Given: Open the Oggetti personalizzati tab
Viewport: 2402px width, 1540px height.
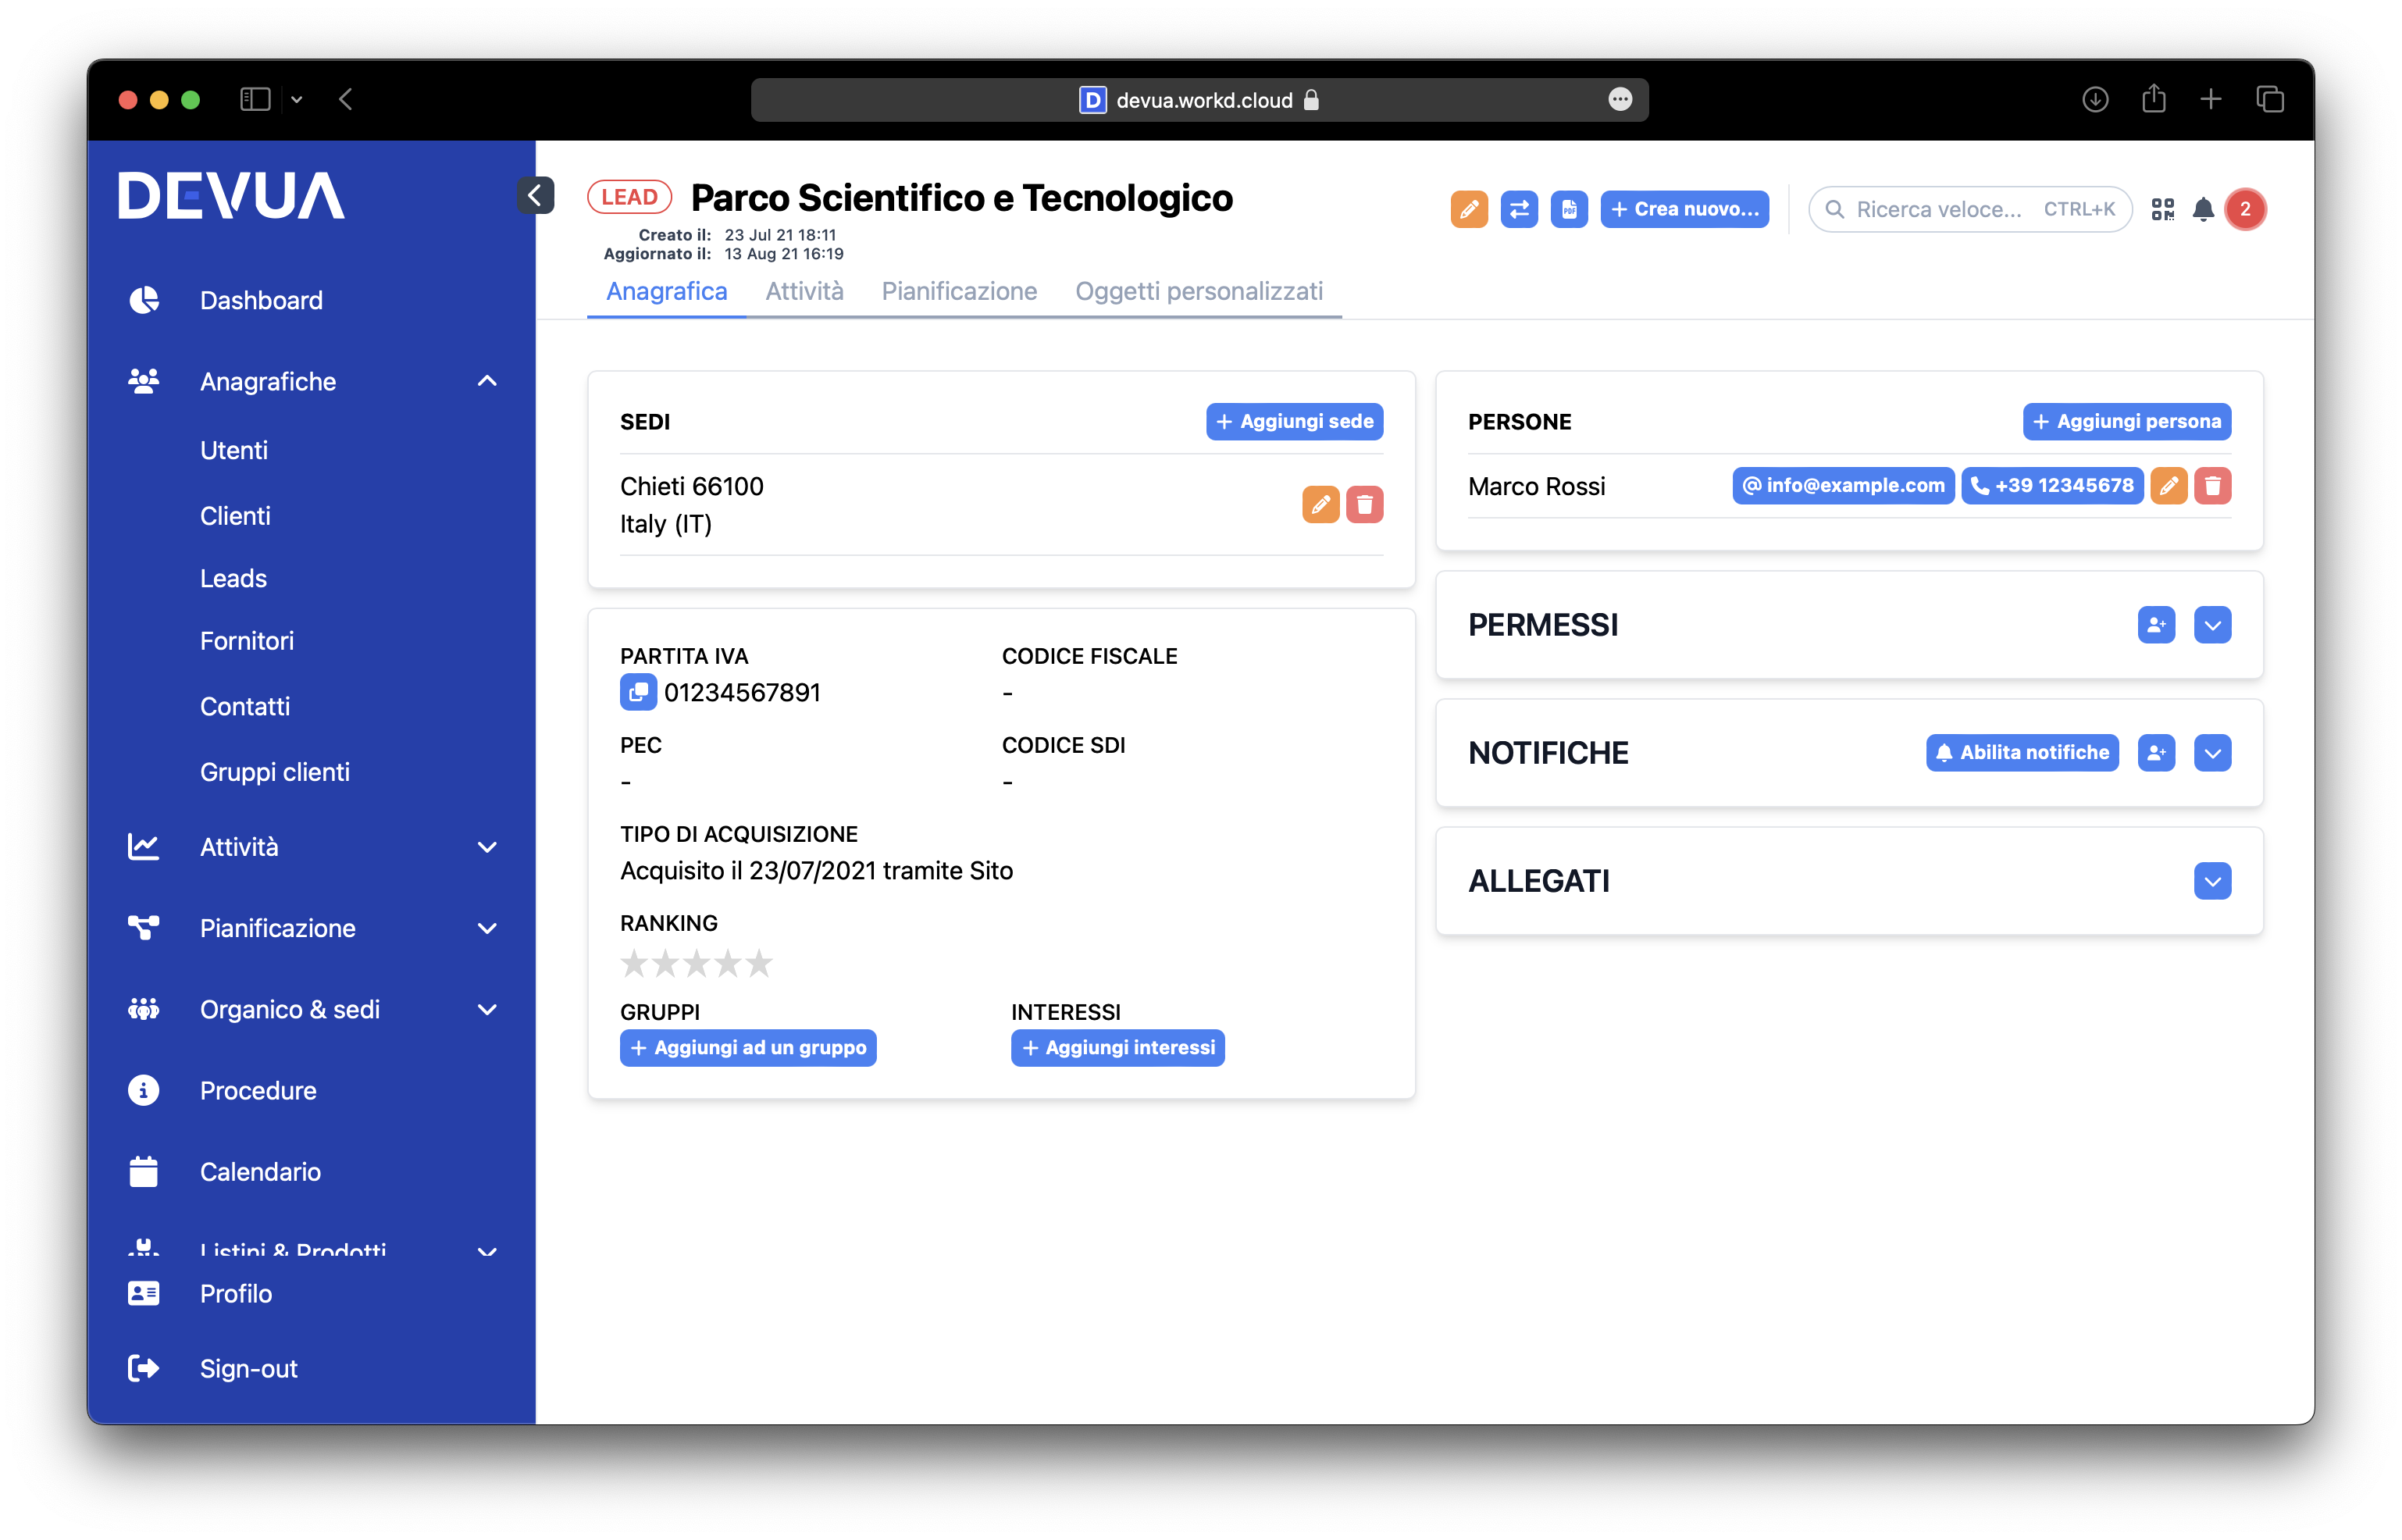Looking at the screenshot, I should [x=1199, y=291].
